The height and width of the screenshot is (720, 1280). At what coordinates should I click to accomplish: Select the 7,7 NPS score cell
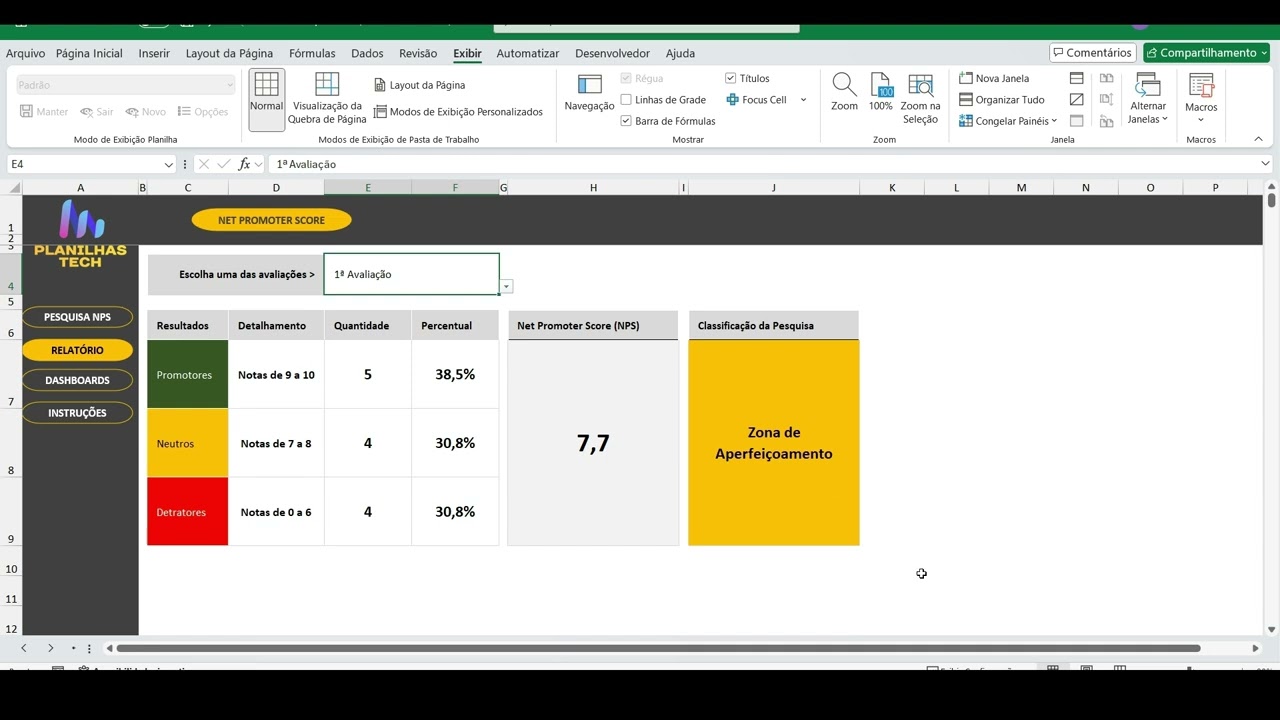[x=593, y=443]
